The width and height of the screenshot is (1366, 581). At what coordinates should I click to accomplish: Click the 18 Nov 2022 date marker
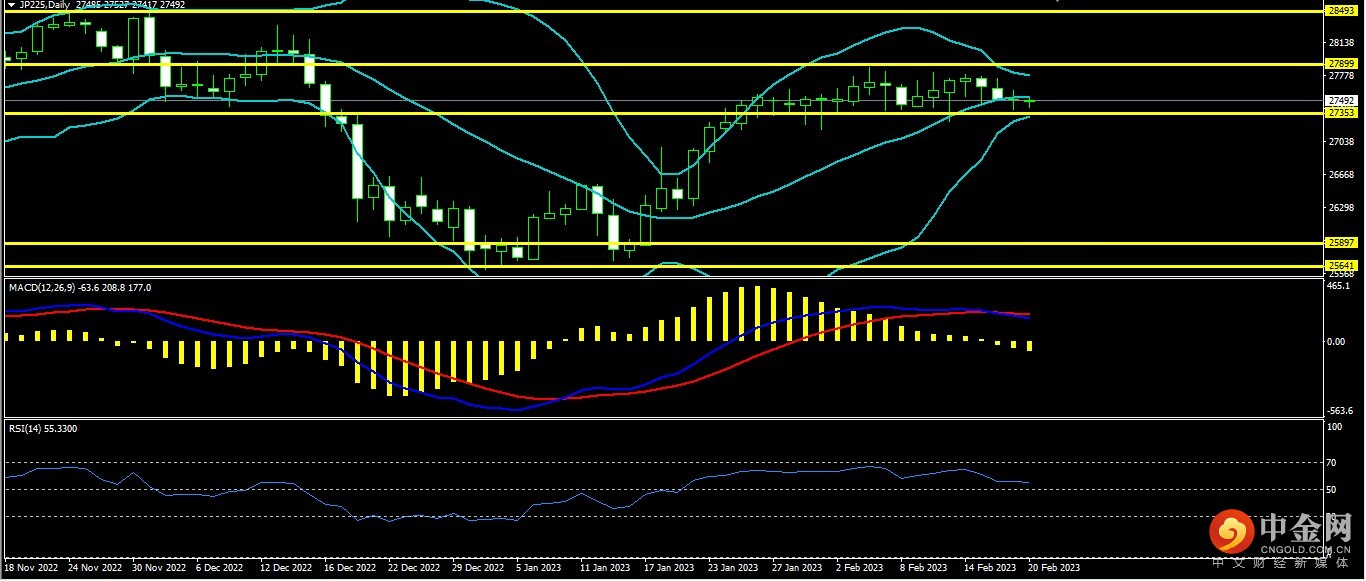click(x=32, y=568)
